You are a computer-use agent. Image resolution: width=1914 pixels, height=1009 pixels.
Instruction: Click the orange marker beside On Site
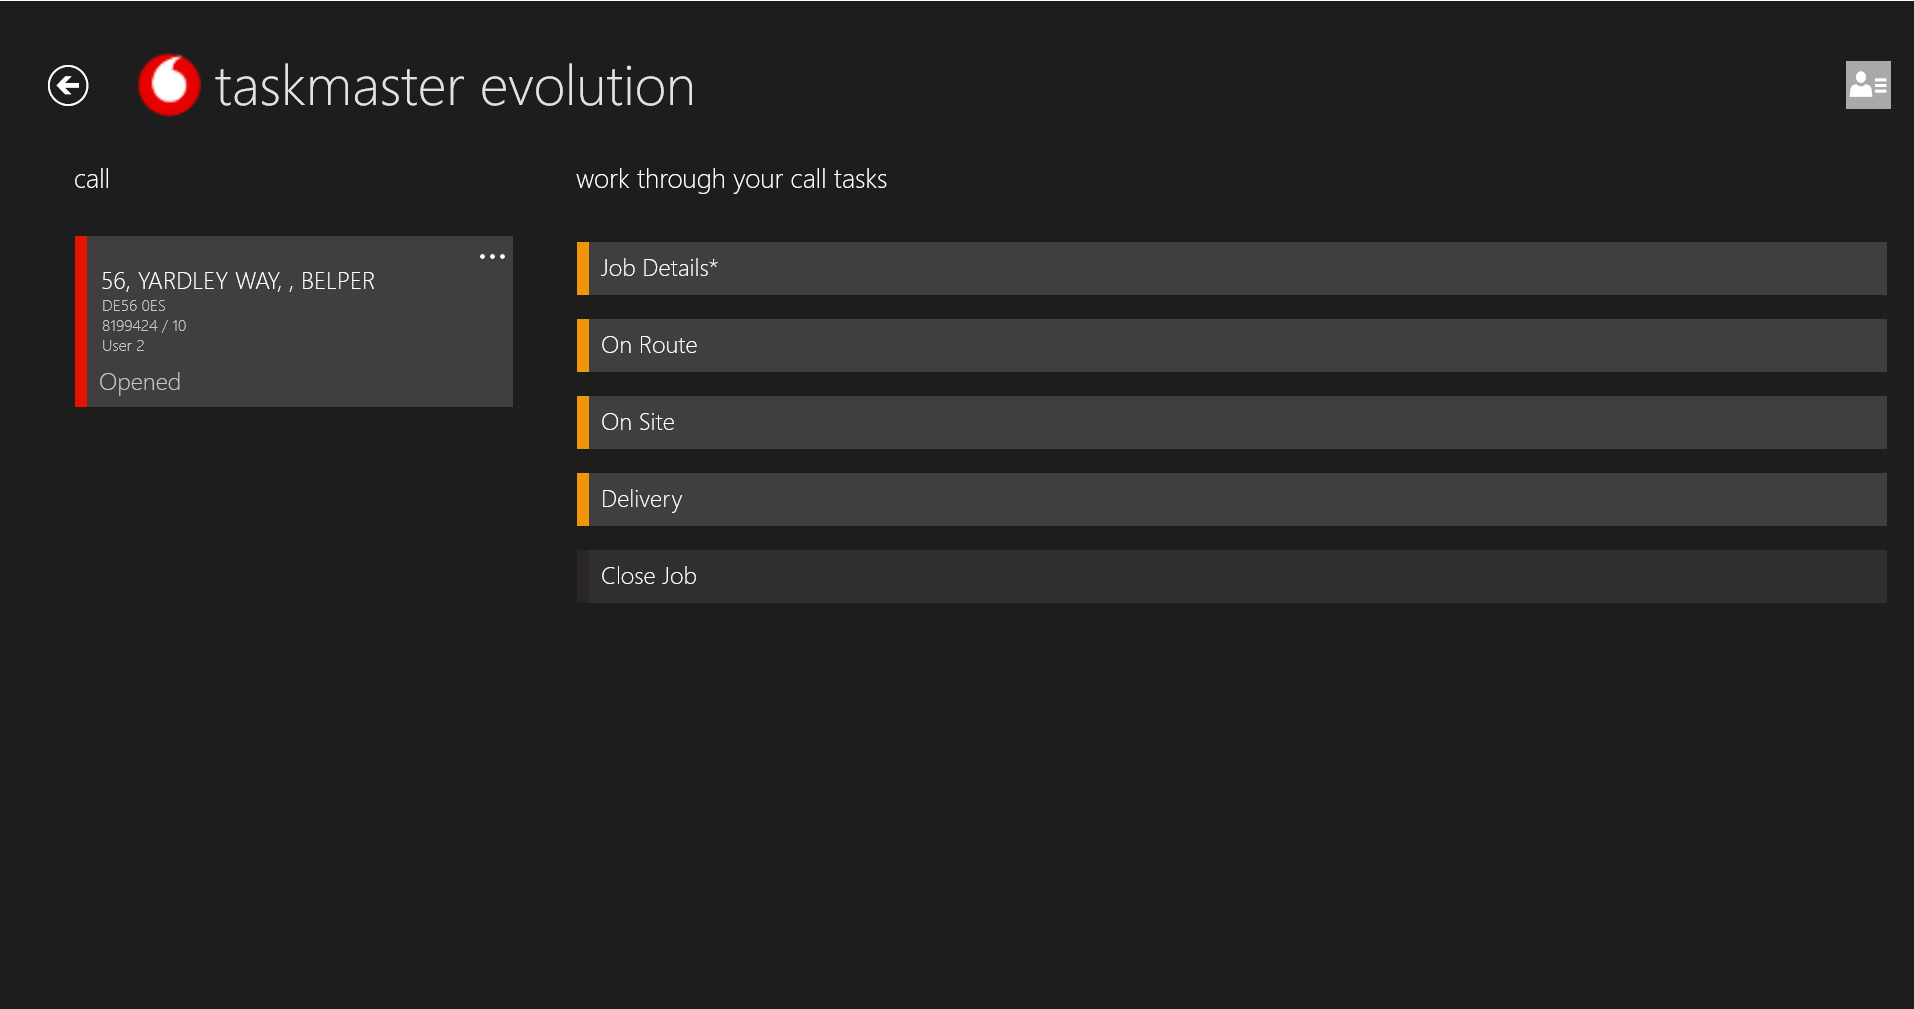(x=583, y=422)
